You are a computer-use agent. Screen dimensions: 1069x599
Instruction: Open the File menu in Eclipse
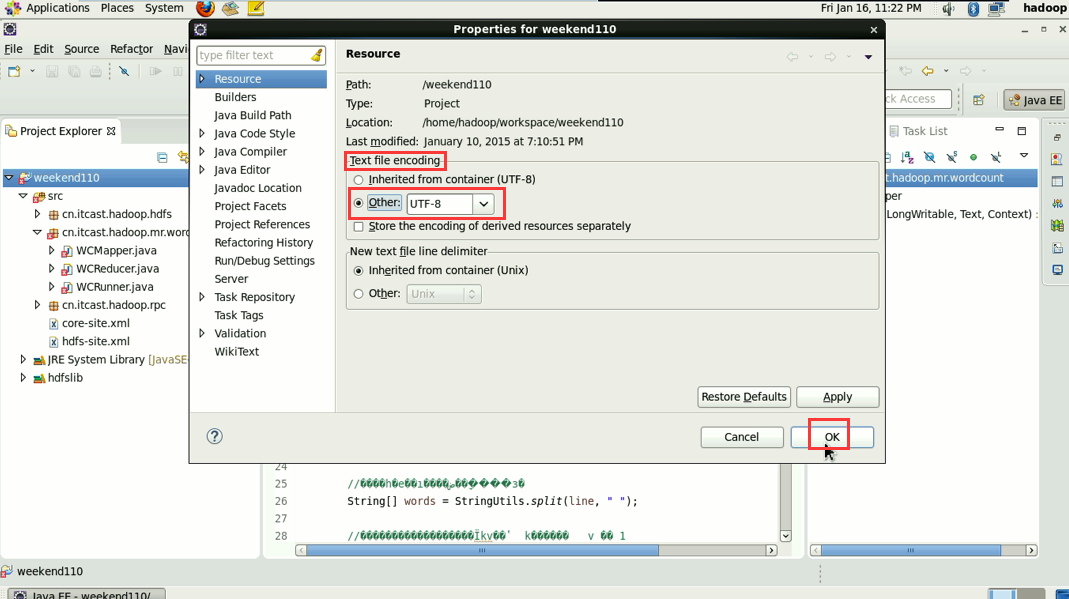(x=13, y=49)
